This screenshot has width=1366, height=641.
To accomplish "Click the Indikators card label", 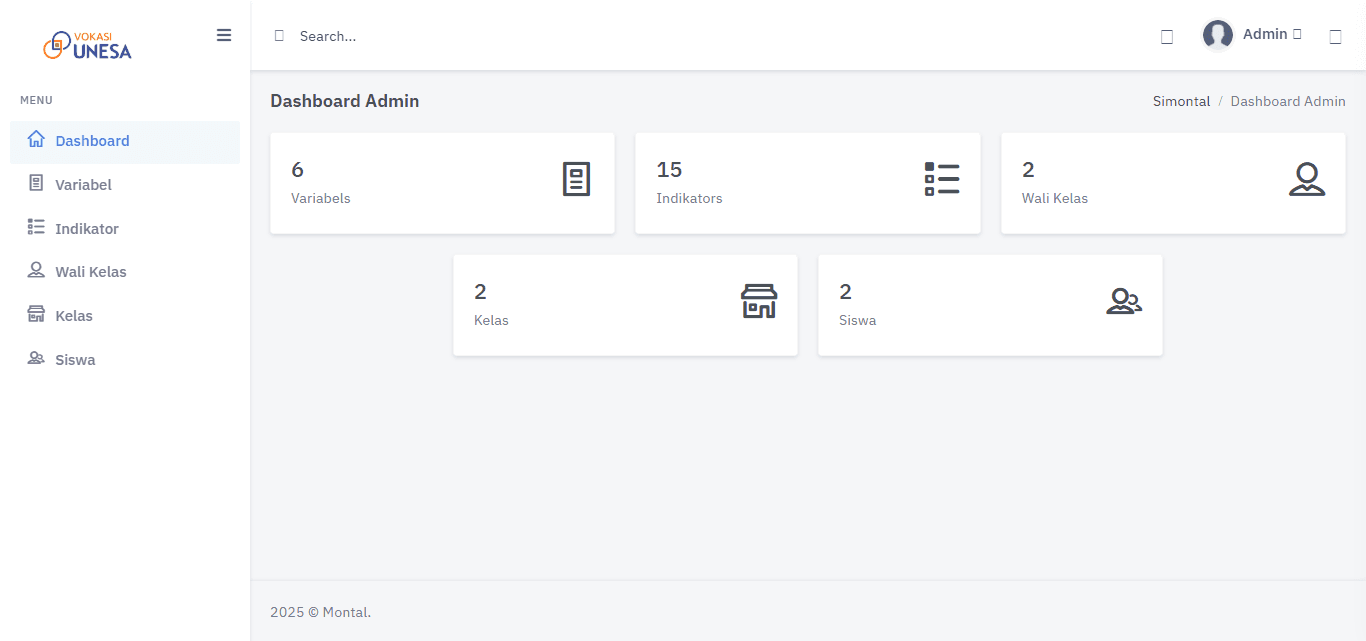I will pyautogui.click(x=689, y=198).
